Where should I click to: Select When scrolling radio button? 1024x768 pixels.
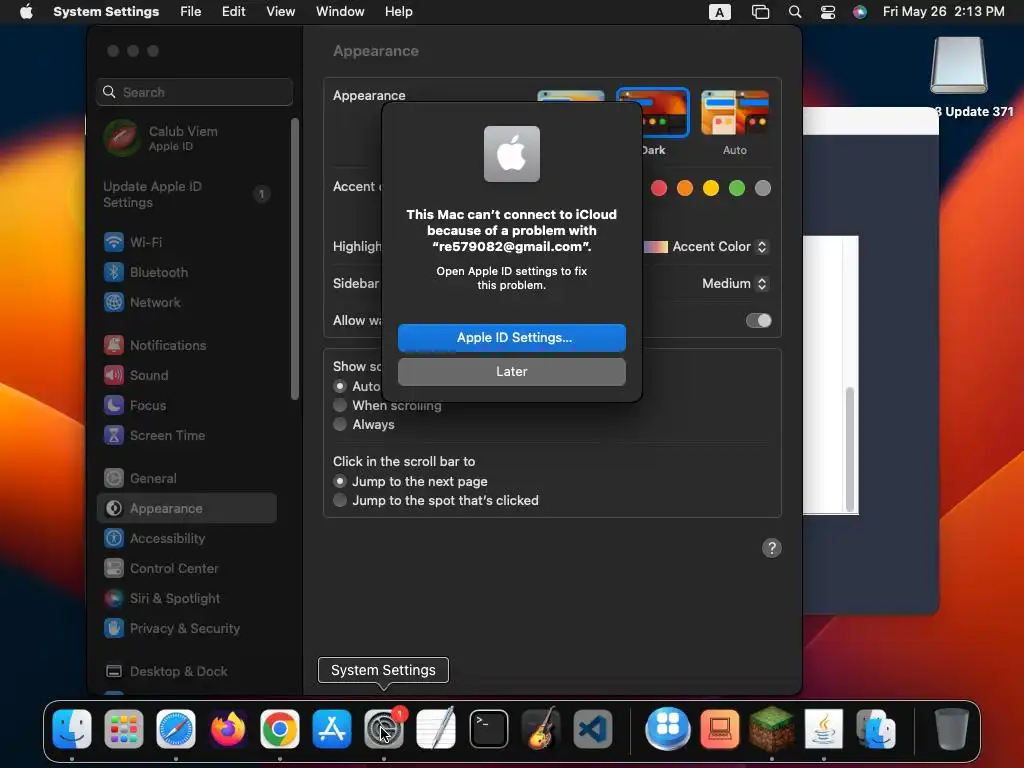[x=340, y=405]
